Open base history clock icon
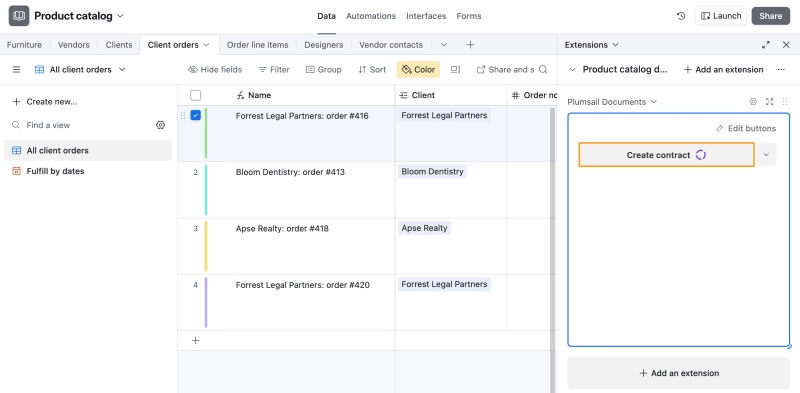This screenshot has width=800, height=393. (x=681, y=16)
